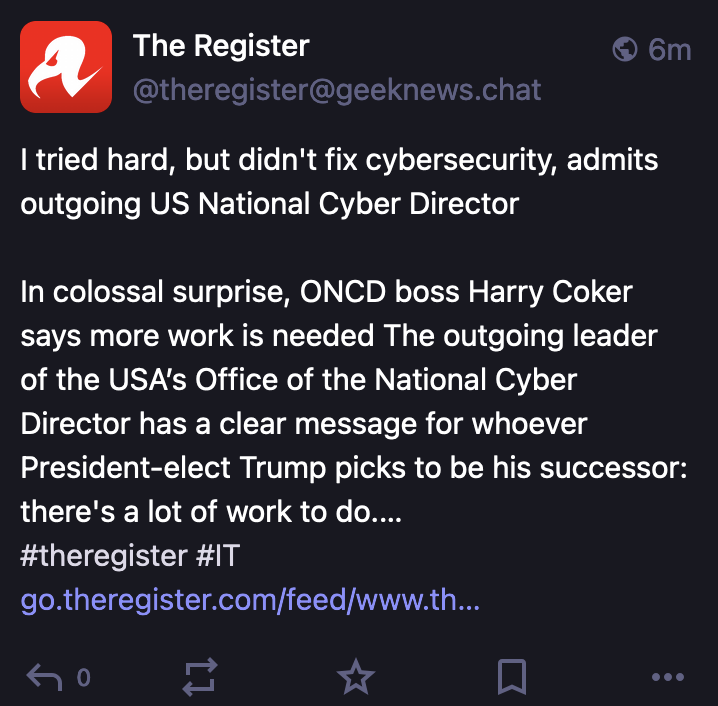Screen dimensions: 718x706
Task: Click the reply count number 0
Action: 84,678
